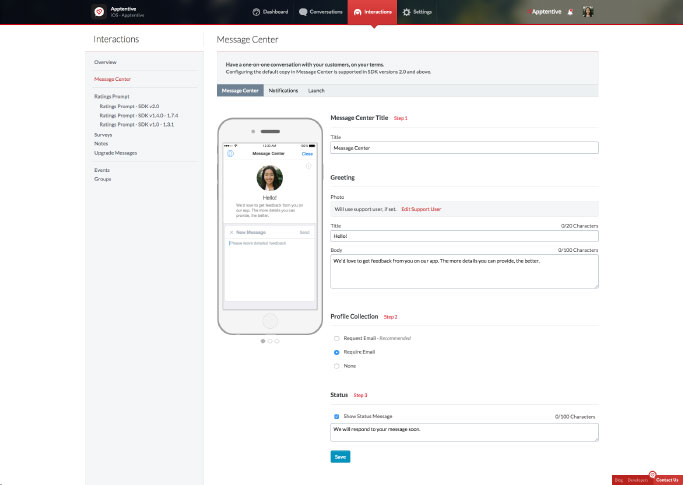
Task: Toggle the Show Status Message checkbox
Action: 336,417
